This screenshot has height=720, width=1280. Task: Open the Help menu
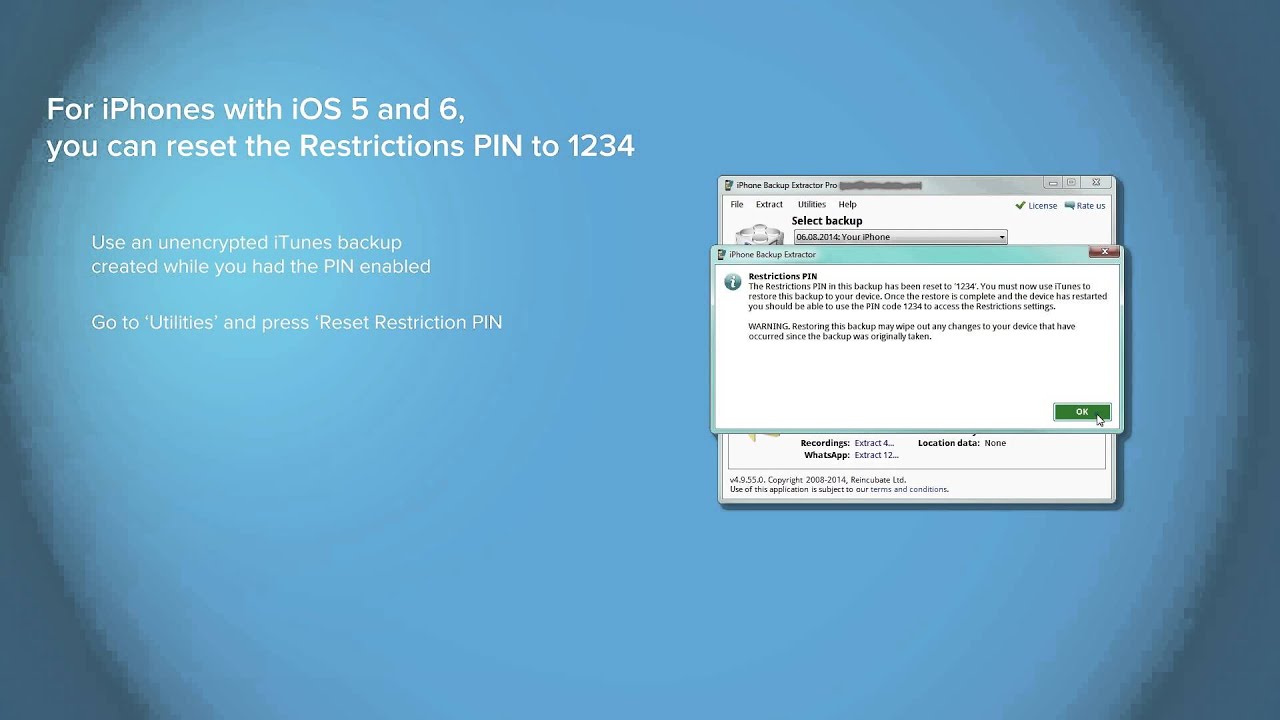pyautogui.click(x=847, y=204)
